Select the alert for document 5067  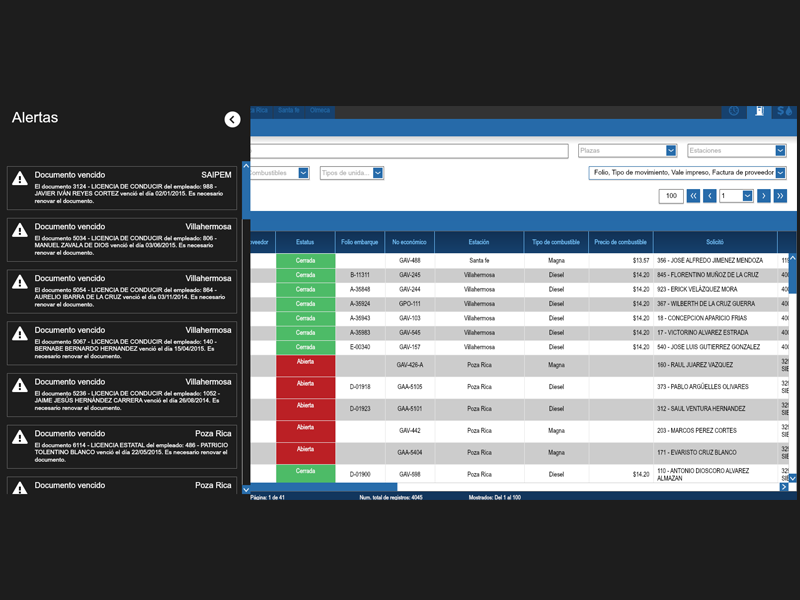click(122, 342)
